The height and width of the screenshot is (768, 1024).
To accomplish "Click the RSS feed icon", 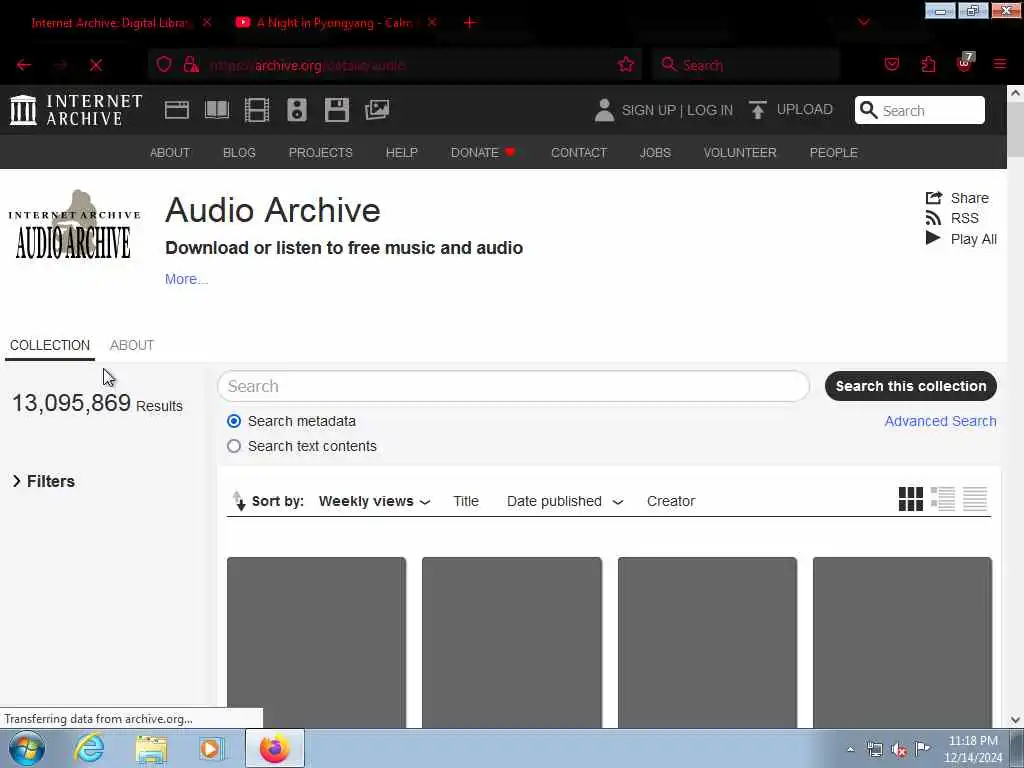I will pos(933,218).
